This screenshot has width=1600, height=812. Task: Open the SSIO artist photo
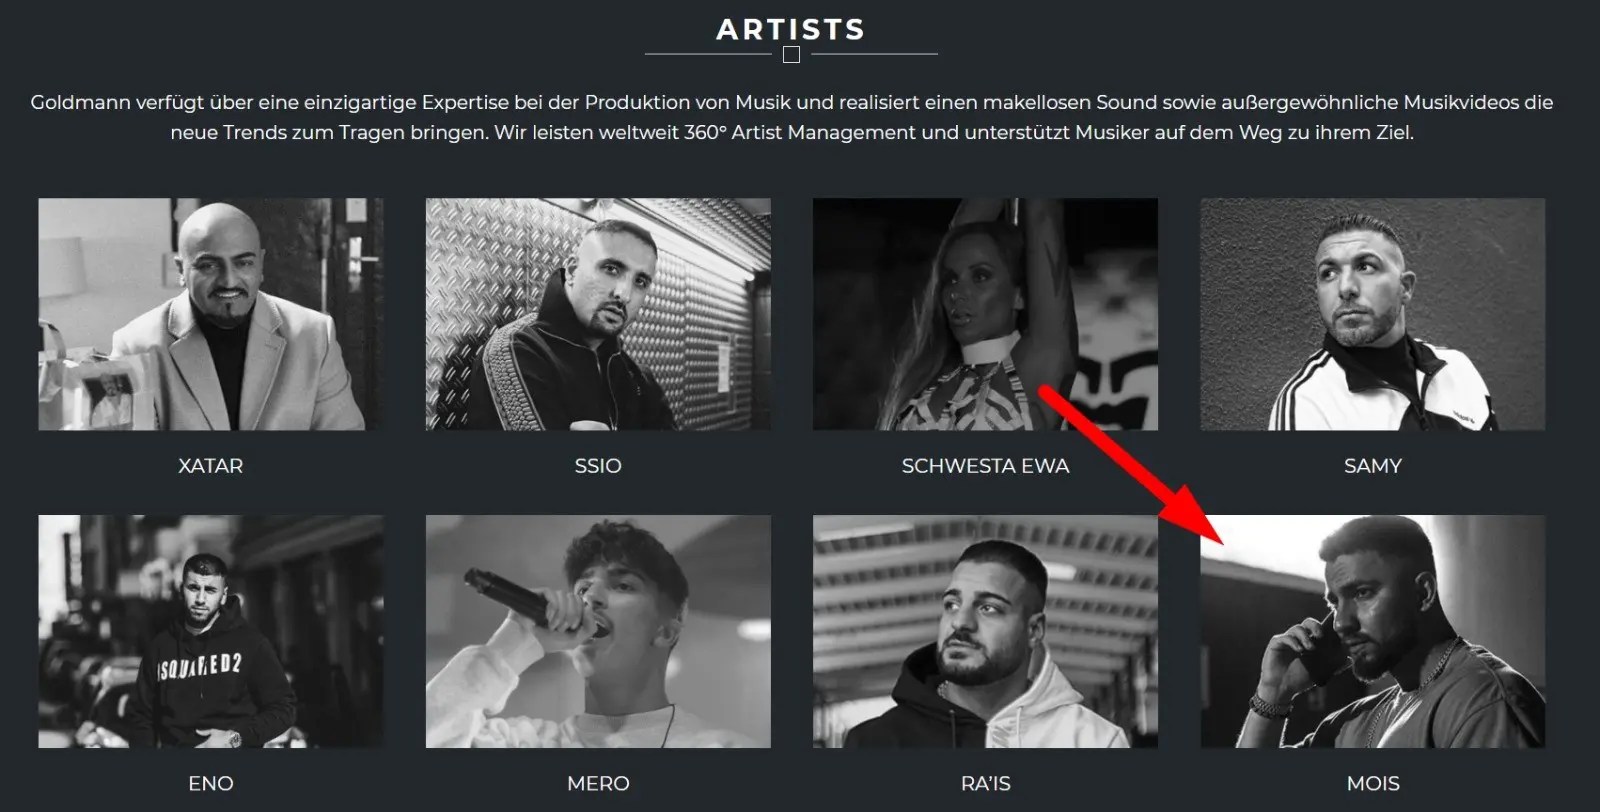pos(598,314)
